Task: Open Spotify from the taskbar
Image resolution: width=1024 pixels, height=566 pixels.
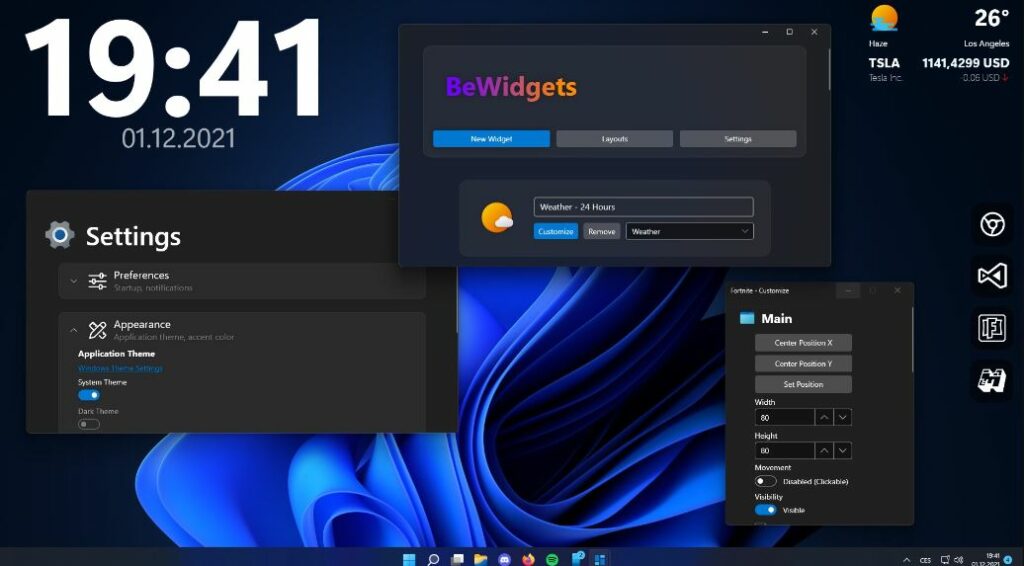Action: coord(552,559)
